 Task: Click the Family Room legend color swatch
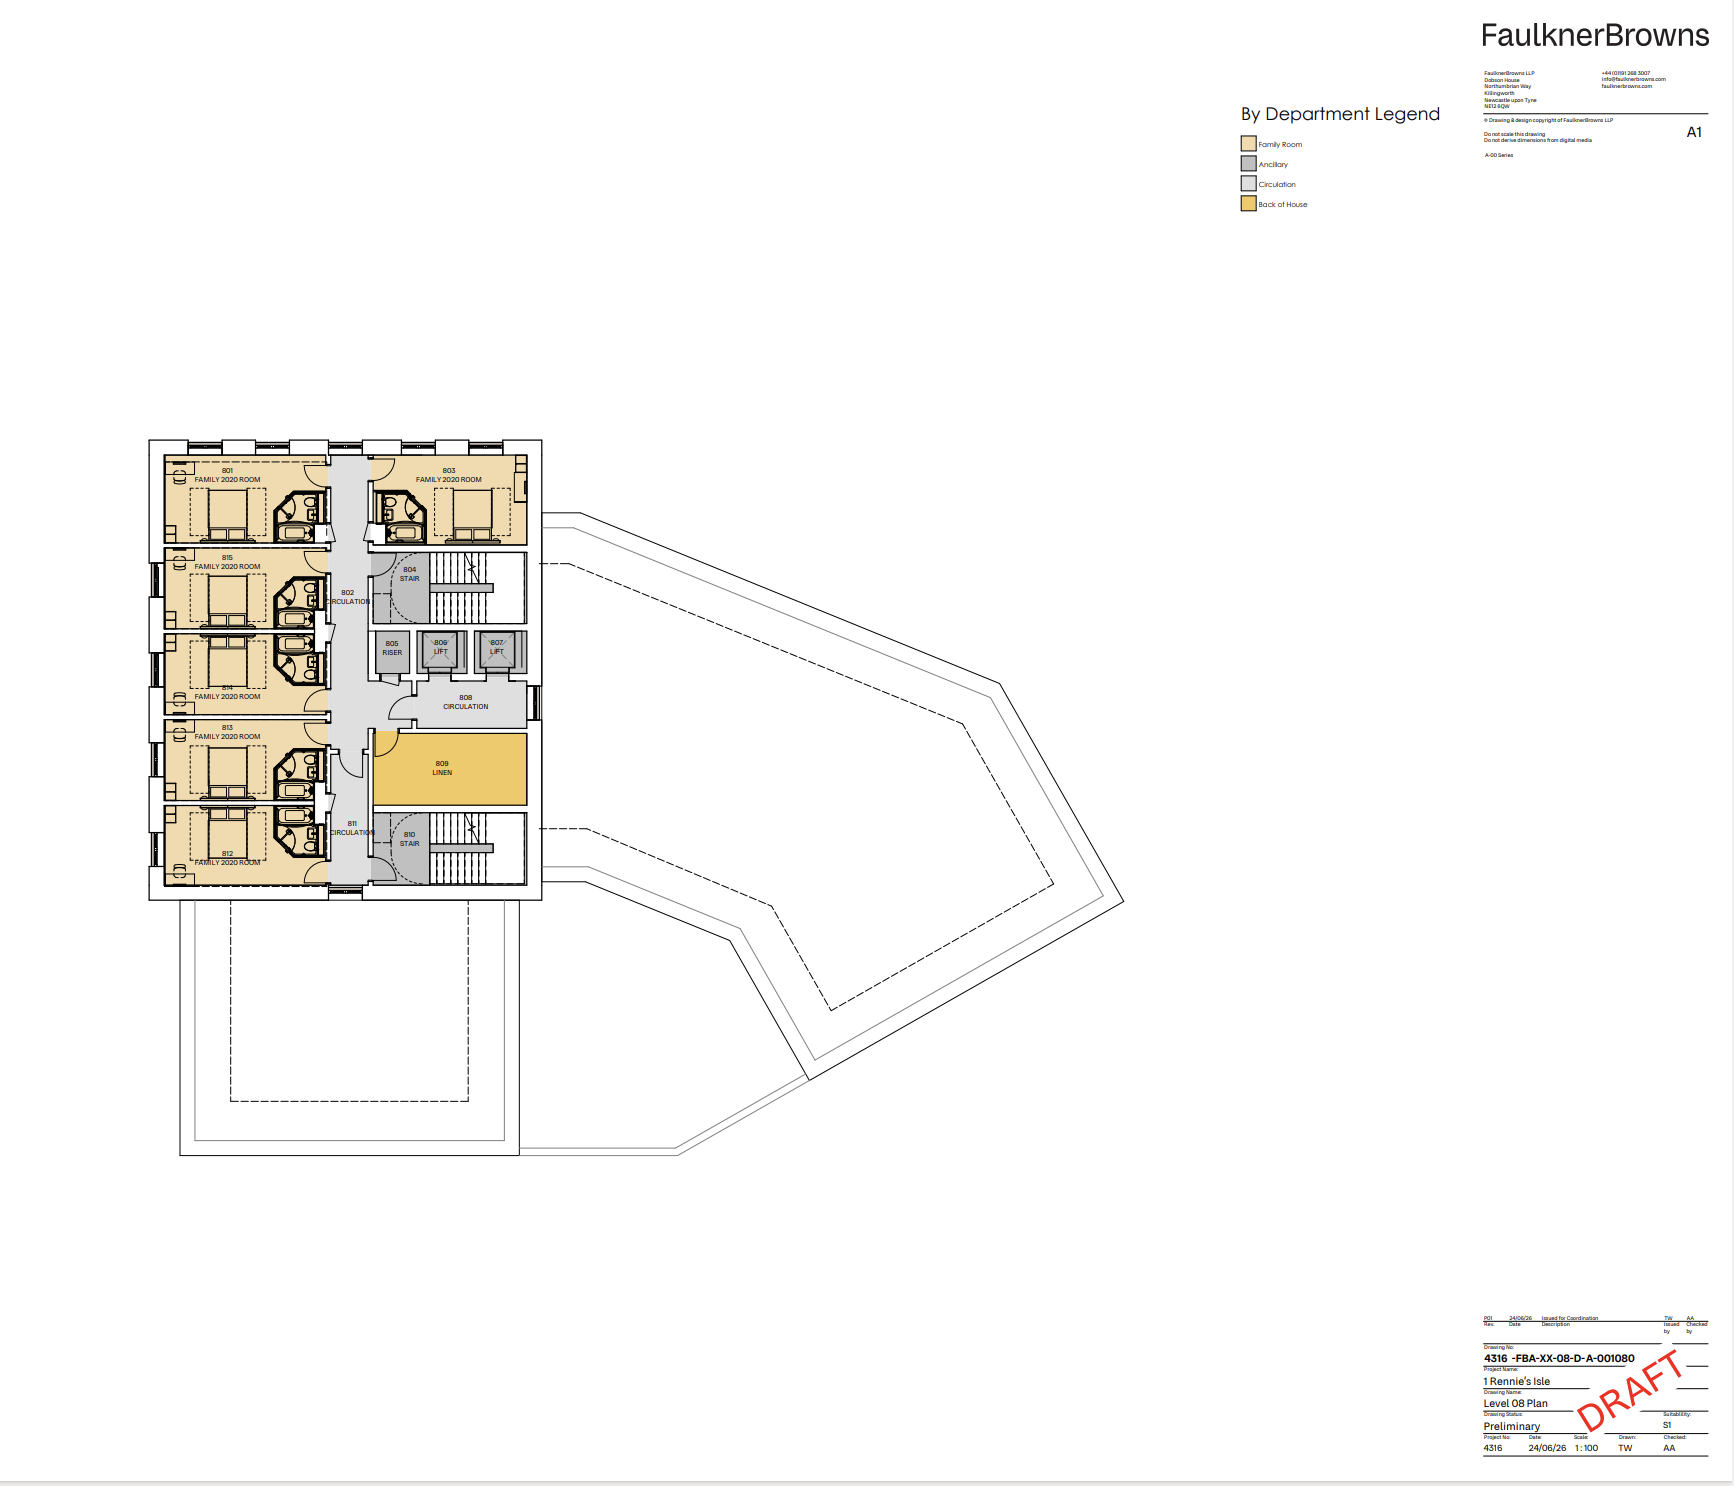(1248, 144)
